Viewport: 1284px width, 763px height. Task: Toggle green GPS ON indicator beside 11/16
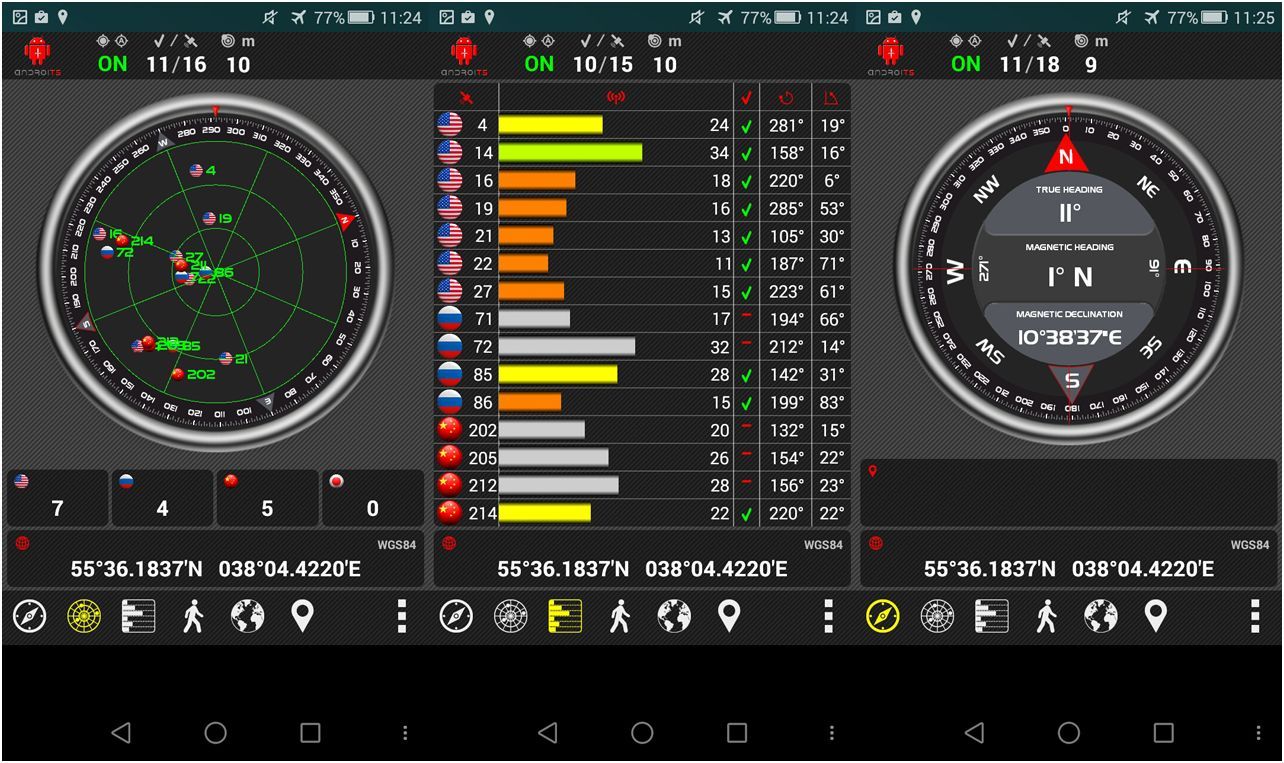(x=113, y=64)
